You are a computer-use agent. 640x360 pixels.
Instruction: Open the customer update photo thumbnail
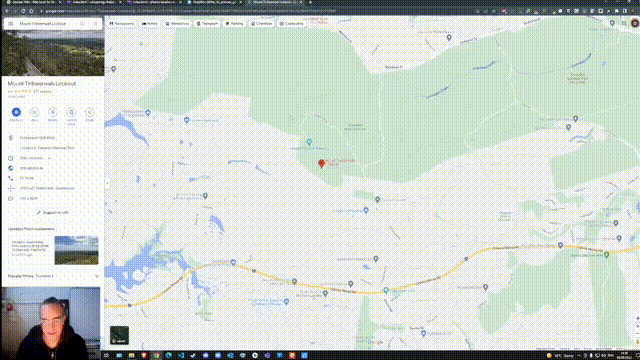76,250
